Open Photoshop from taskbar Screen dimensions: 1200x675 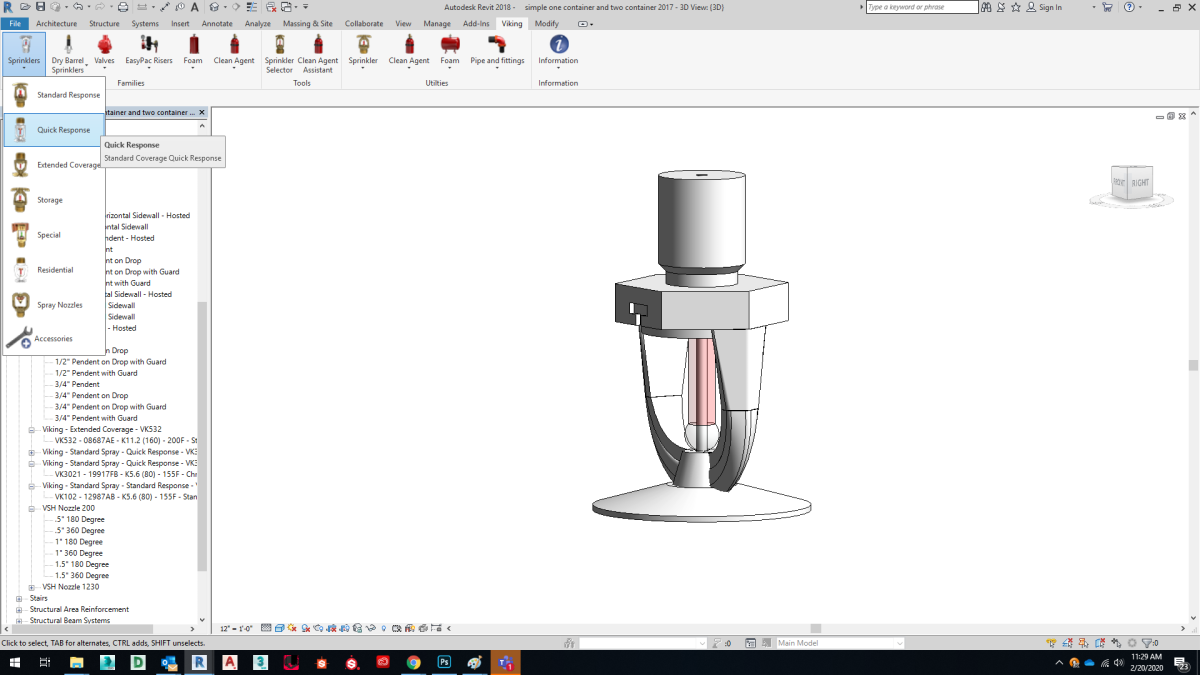click(444, 662)
